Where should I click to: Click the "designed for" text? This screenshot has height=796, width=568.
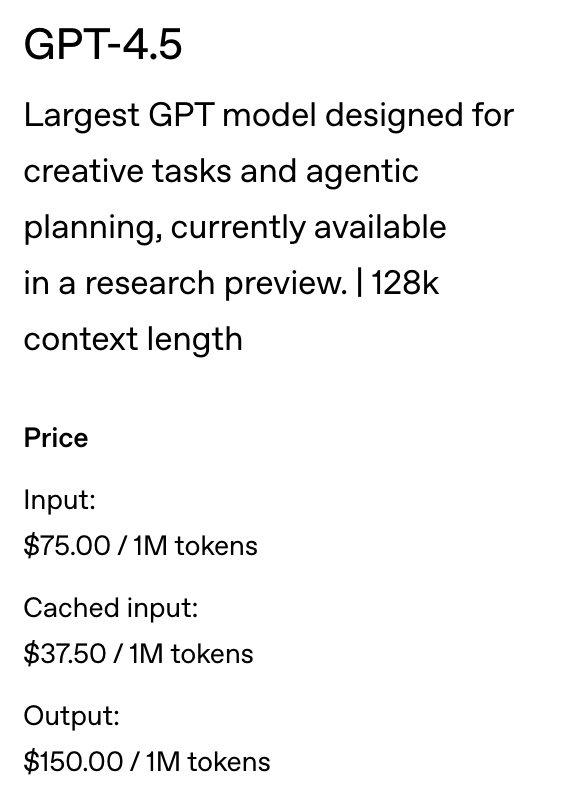coord(419,115)
